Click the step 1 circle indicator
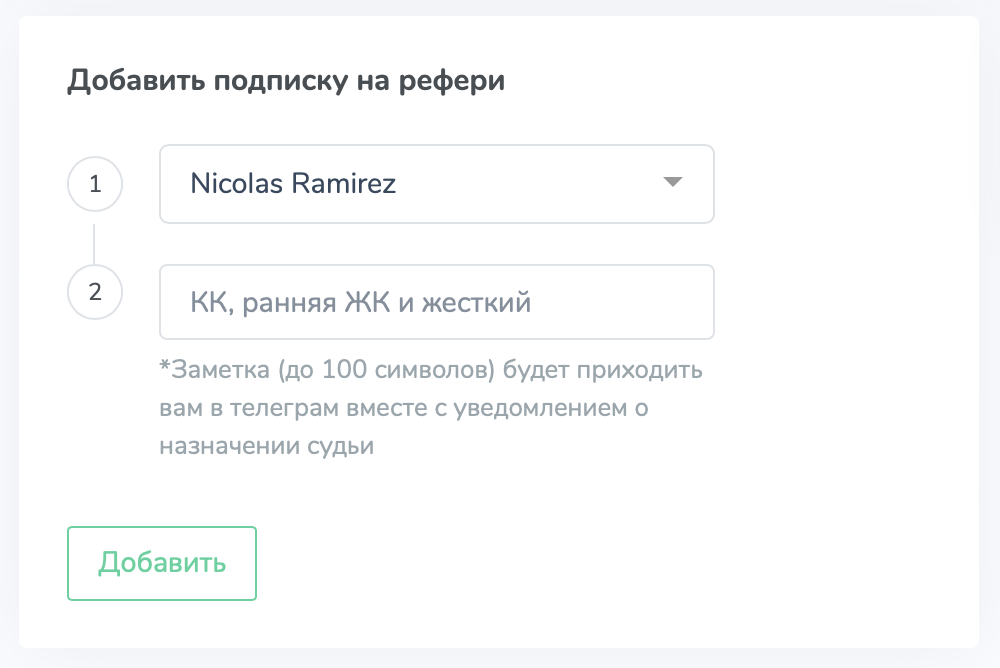Viewport: 1000px width, 668px height. click(x=95, y=184)
